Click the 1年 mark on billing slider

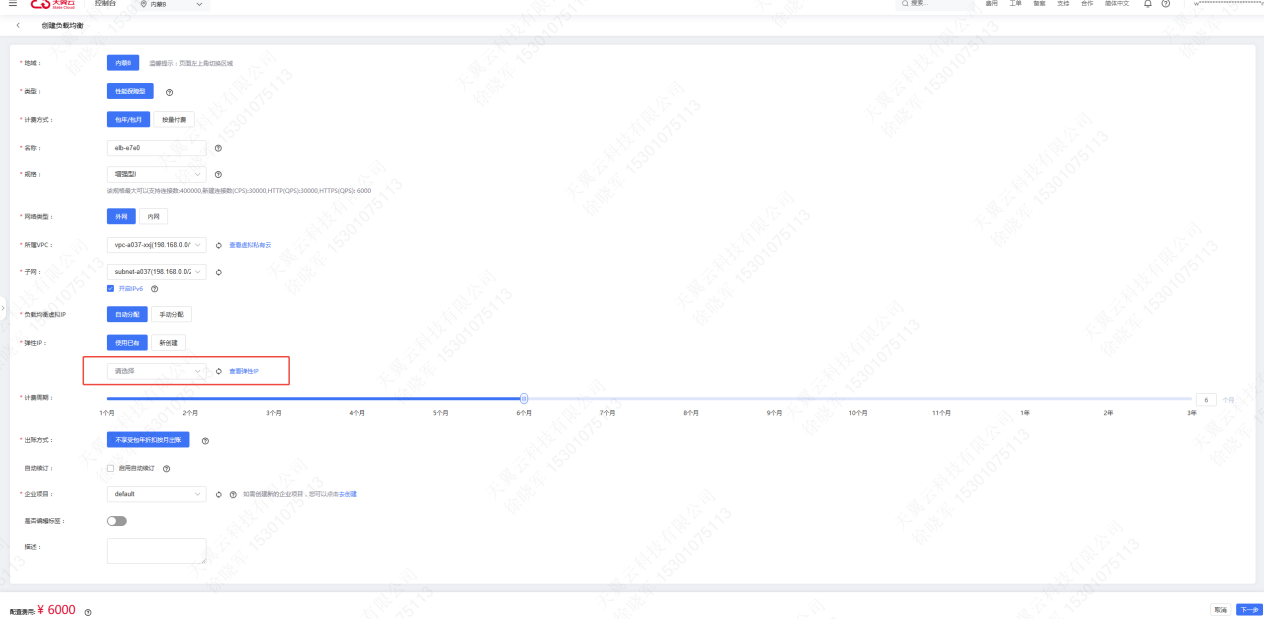coord(1025,399)
